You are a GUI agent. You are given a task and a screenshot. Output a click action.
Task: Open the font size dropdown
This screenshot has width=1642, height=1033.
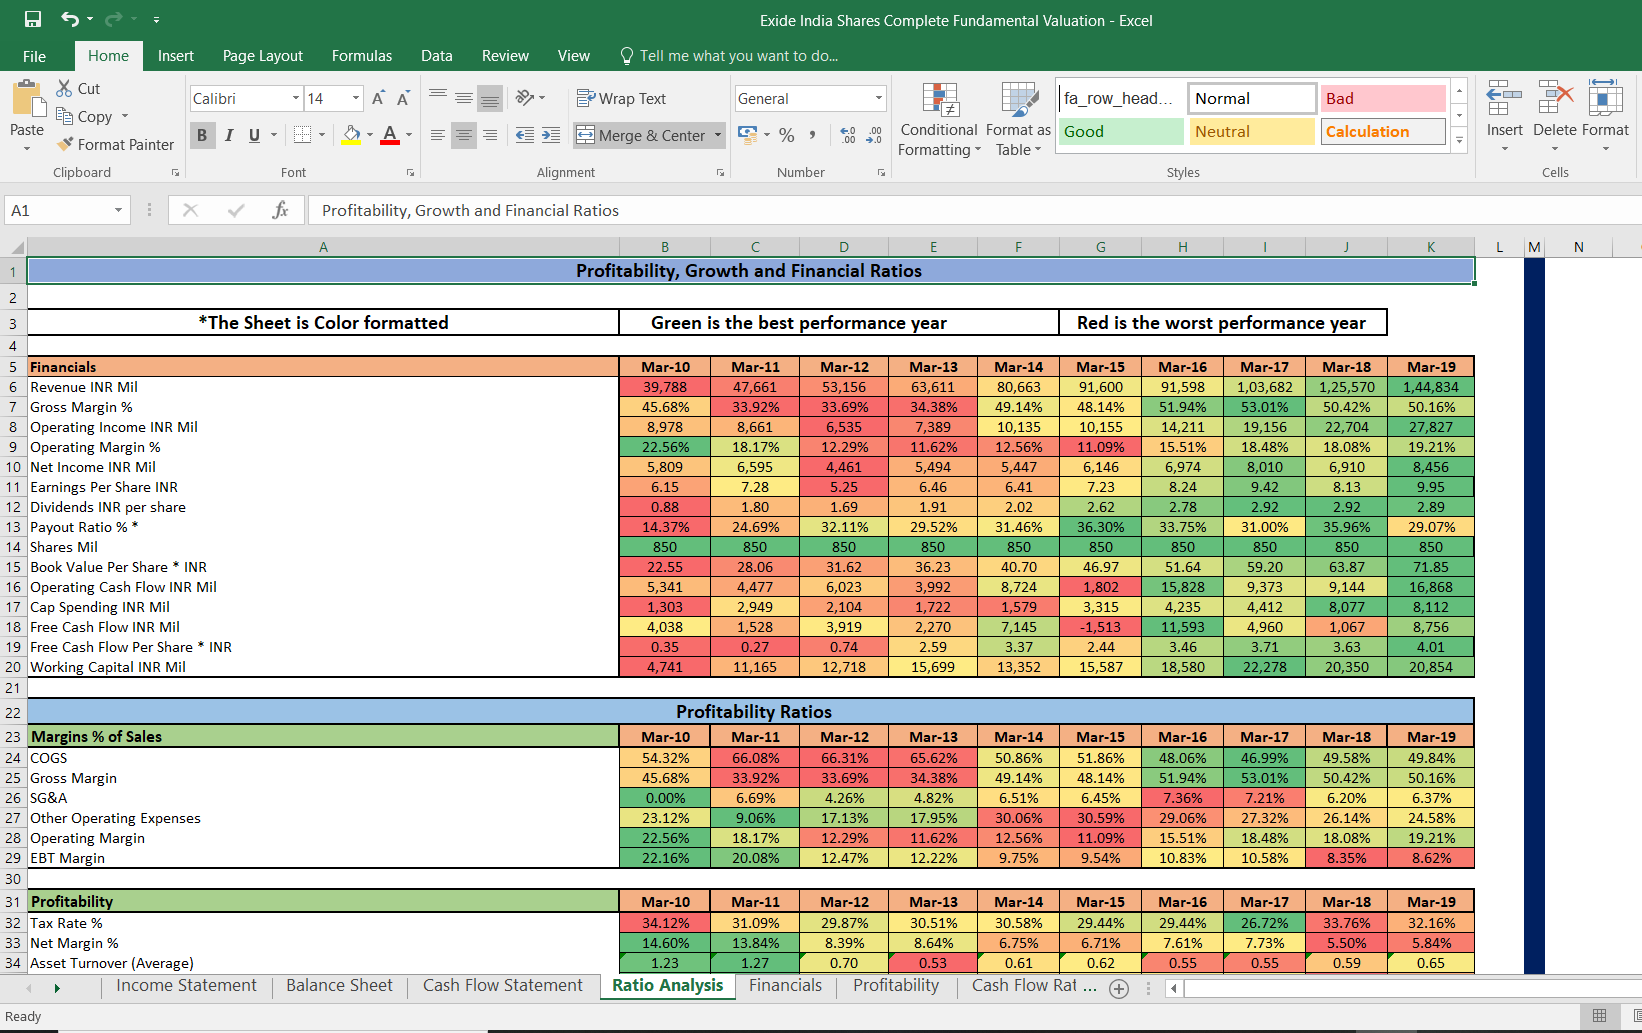coord(356,98)
